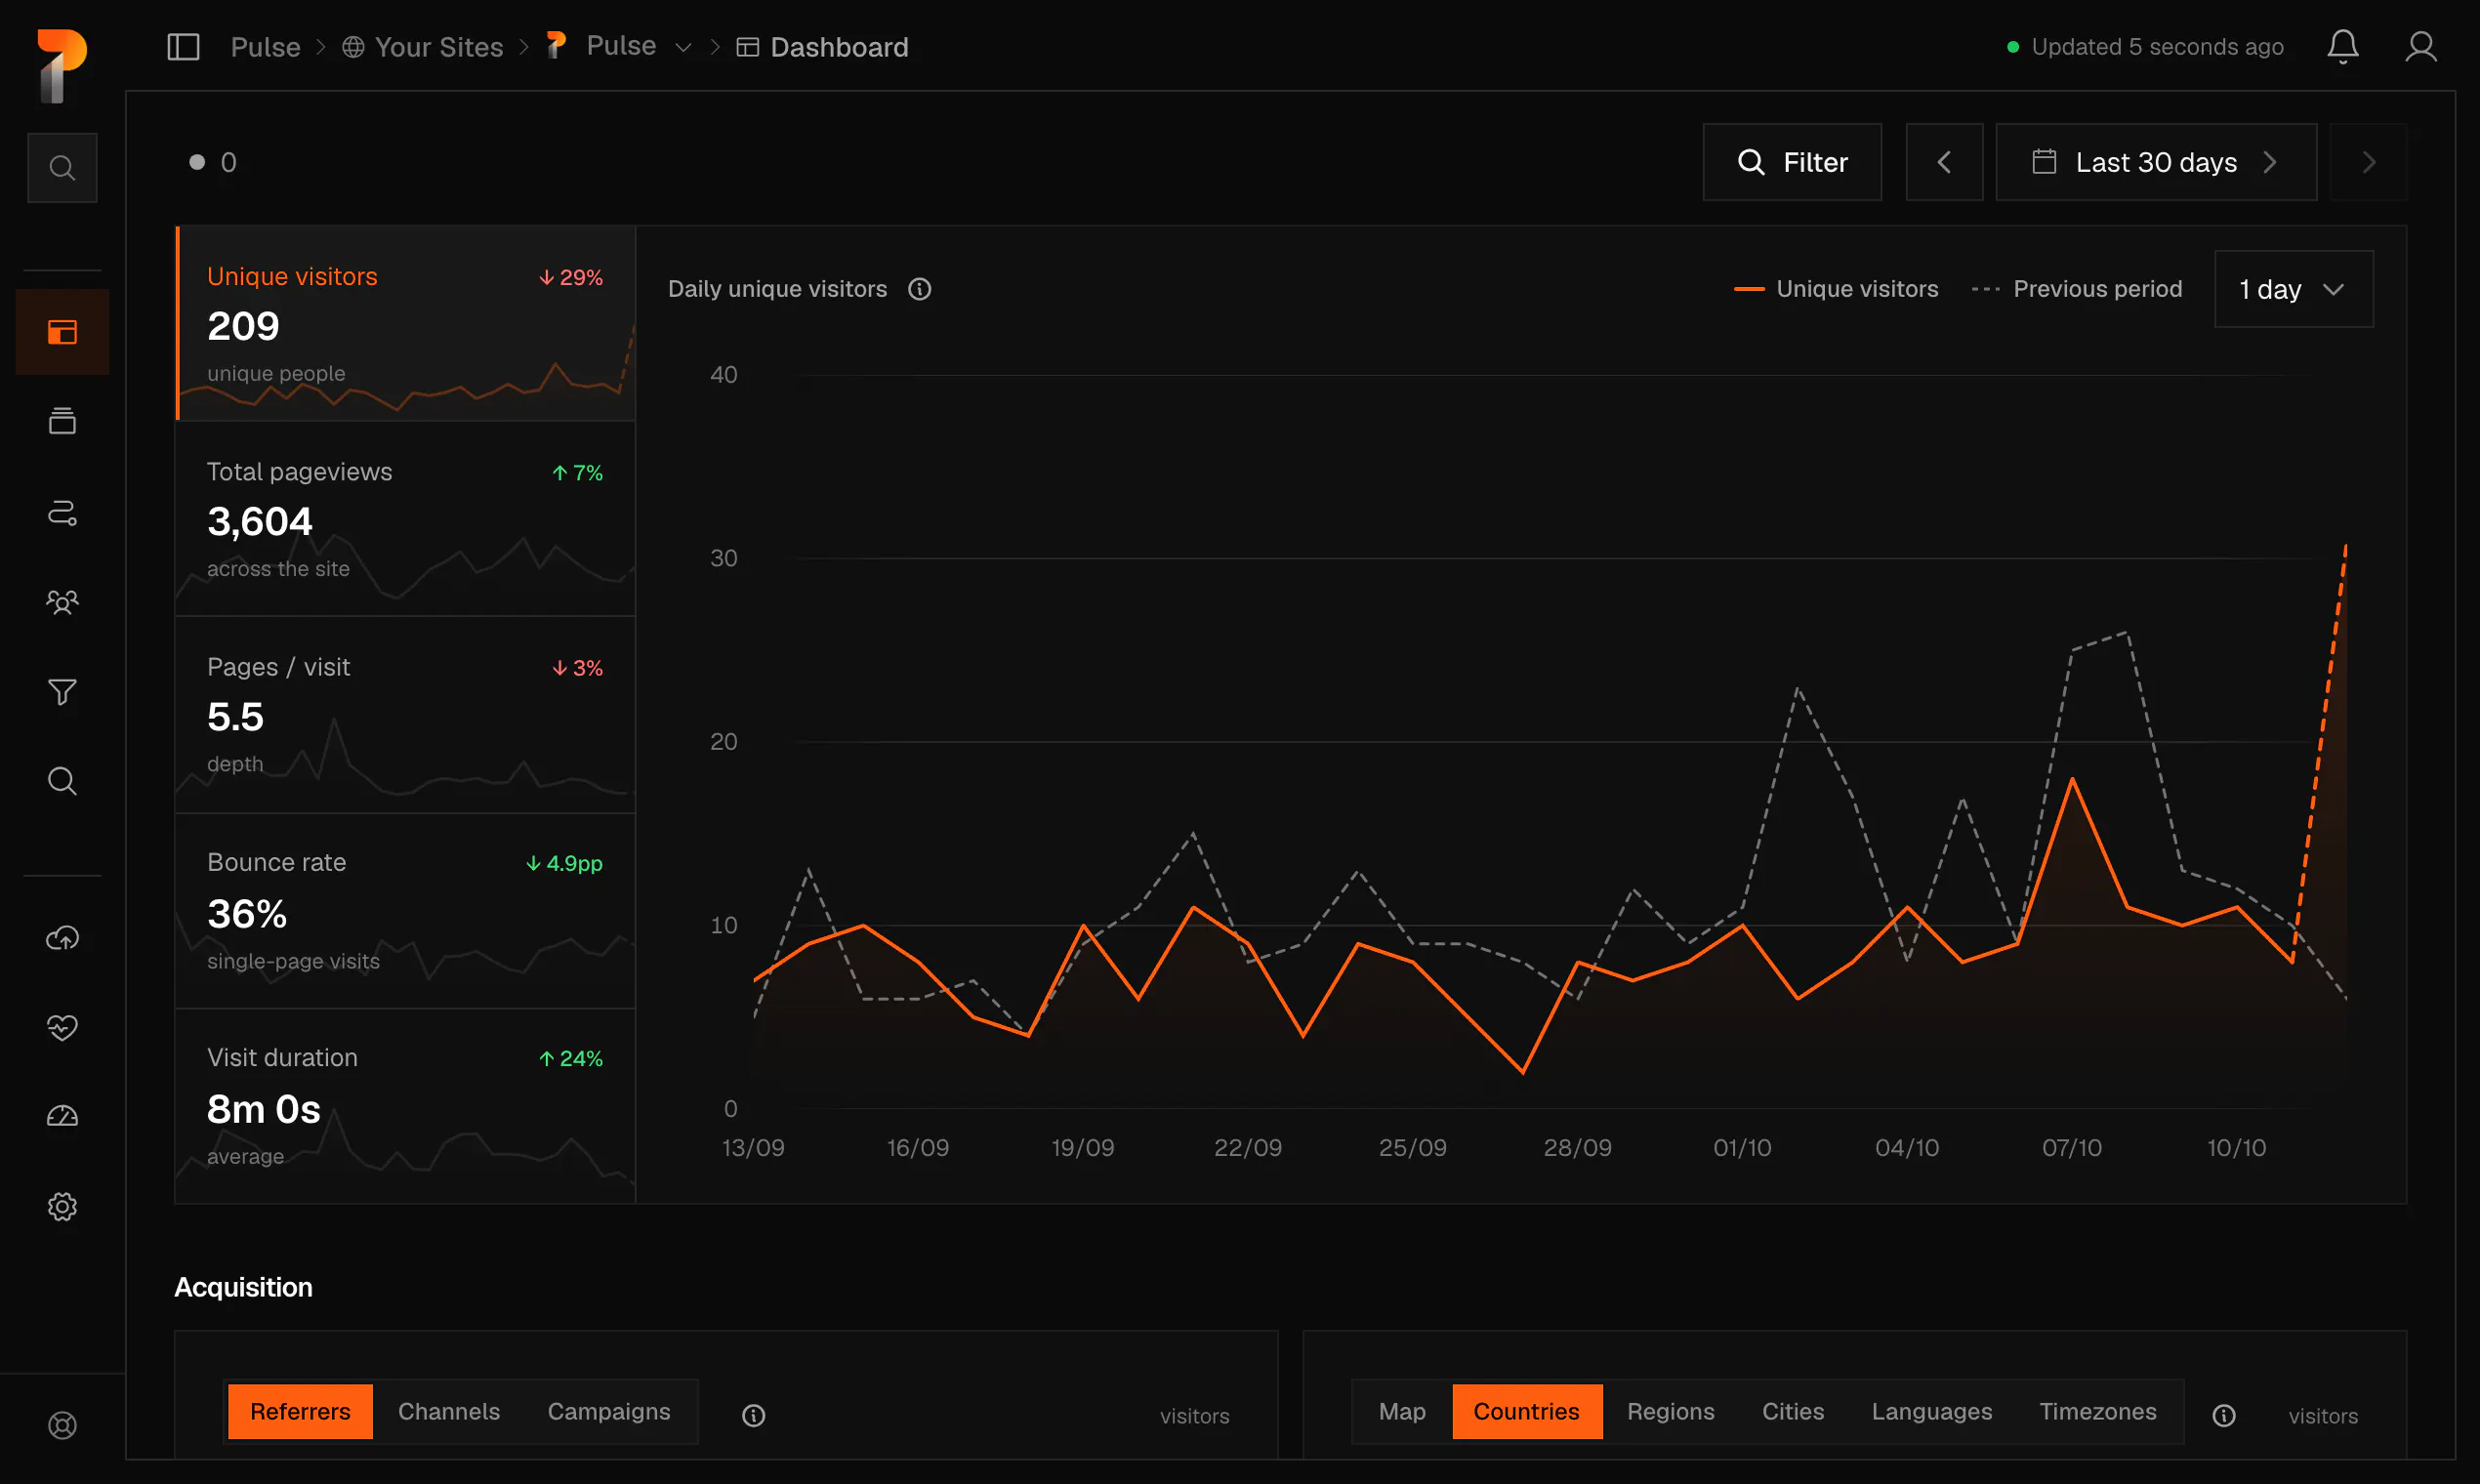The image size is (2480, 1484).
Task: Switch to the Map tab
Action: [x=1402, y=1411]
